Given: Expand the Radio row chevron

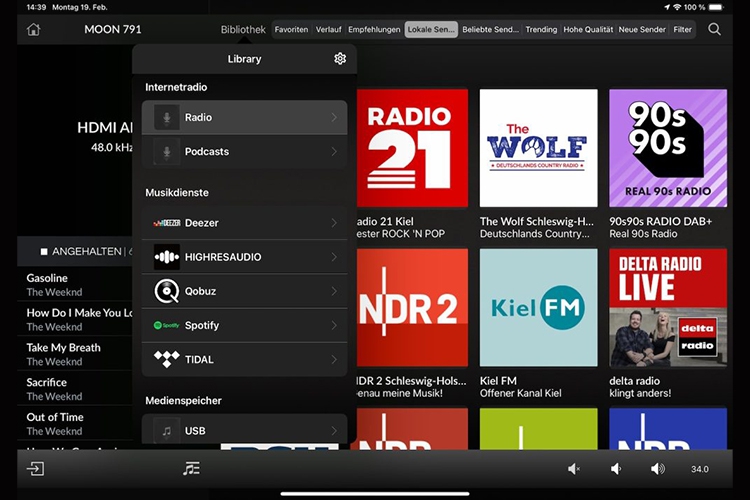Looking at the screenshot, I should (x=334, y=117).
